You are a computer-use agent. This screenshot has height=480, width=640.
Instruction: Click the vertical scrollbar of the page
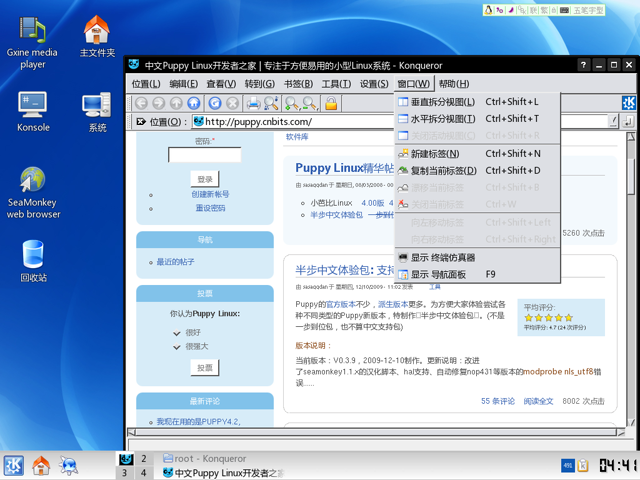(631, 279)
